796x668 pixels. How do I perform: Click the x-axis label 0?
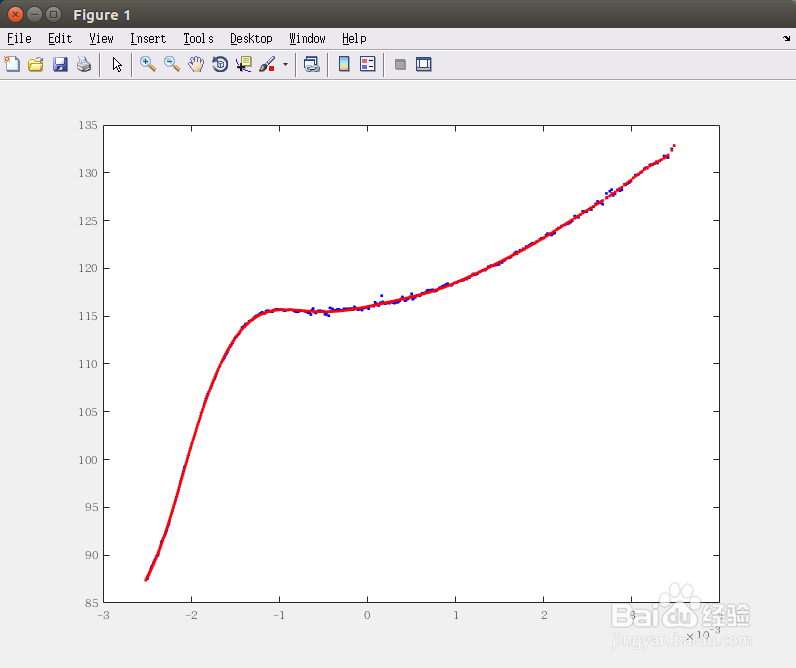(x=367, y=615)
